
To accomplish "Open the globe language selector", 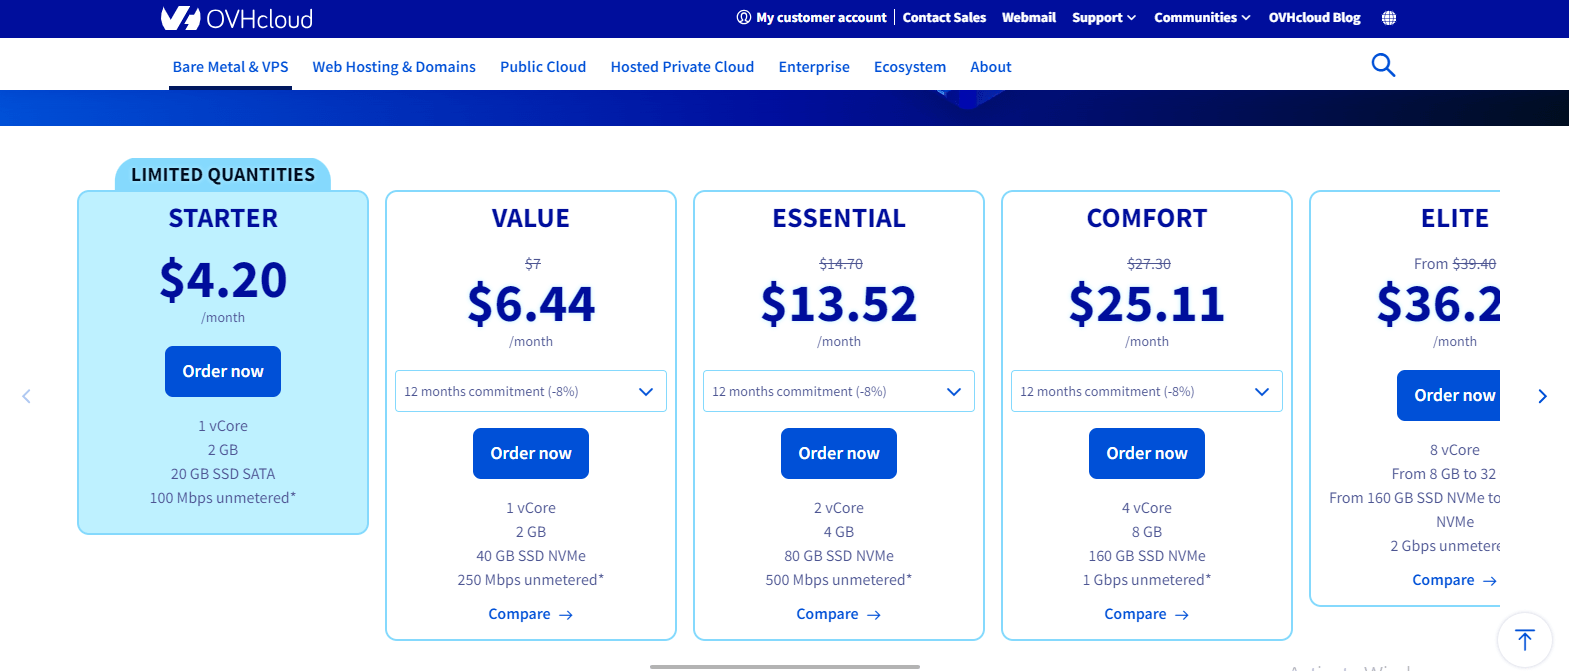I will 1389,18.
